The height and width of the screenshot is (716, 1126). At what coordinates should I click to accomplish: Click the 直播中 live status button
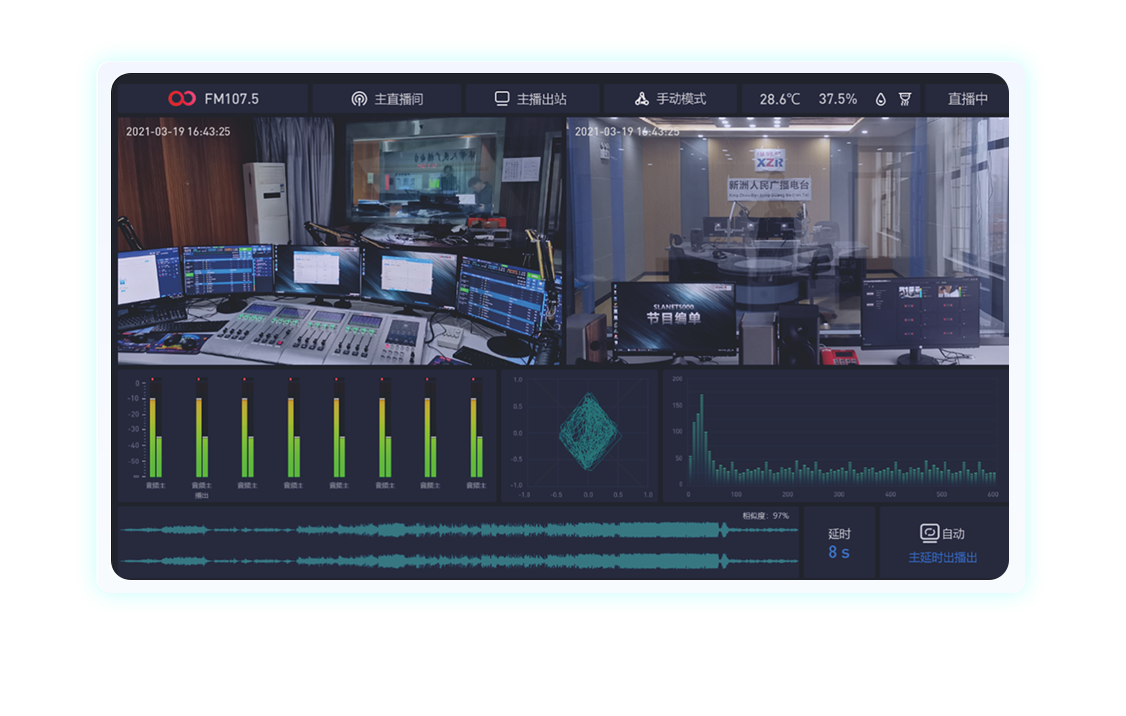967,99
